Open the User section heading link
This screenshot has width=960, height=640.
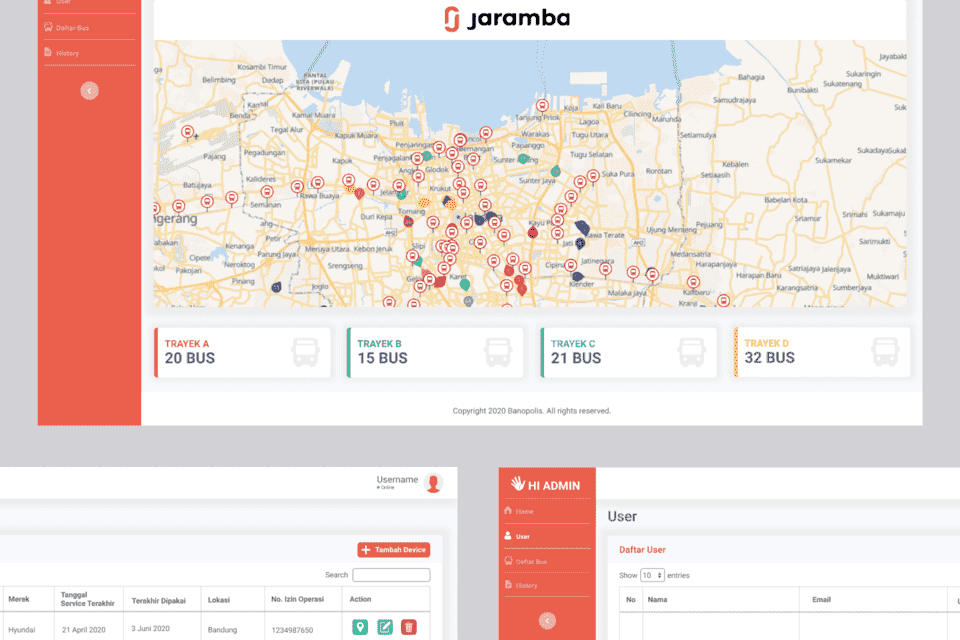pos(622,516)
